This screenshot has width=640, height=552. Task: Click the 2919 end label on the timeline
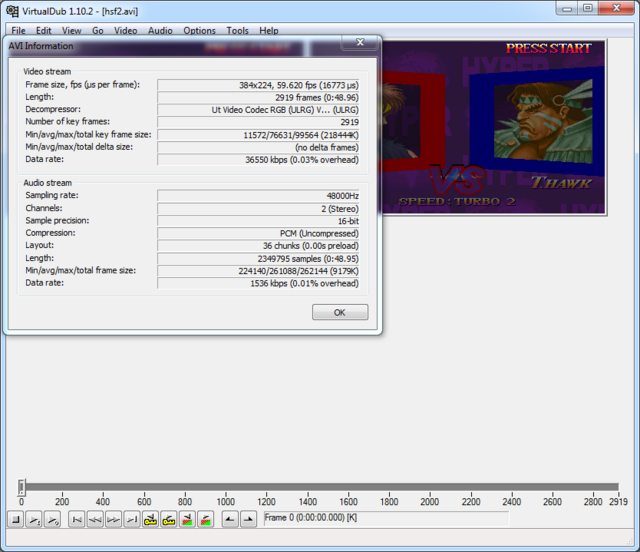point(618,501)
